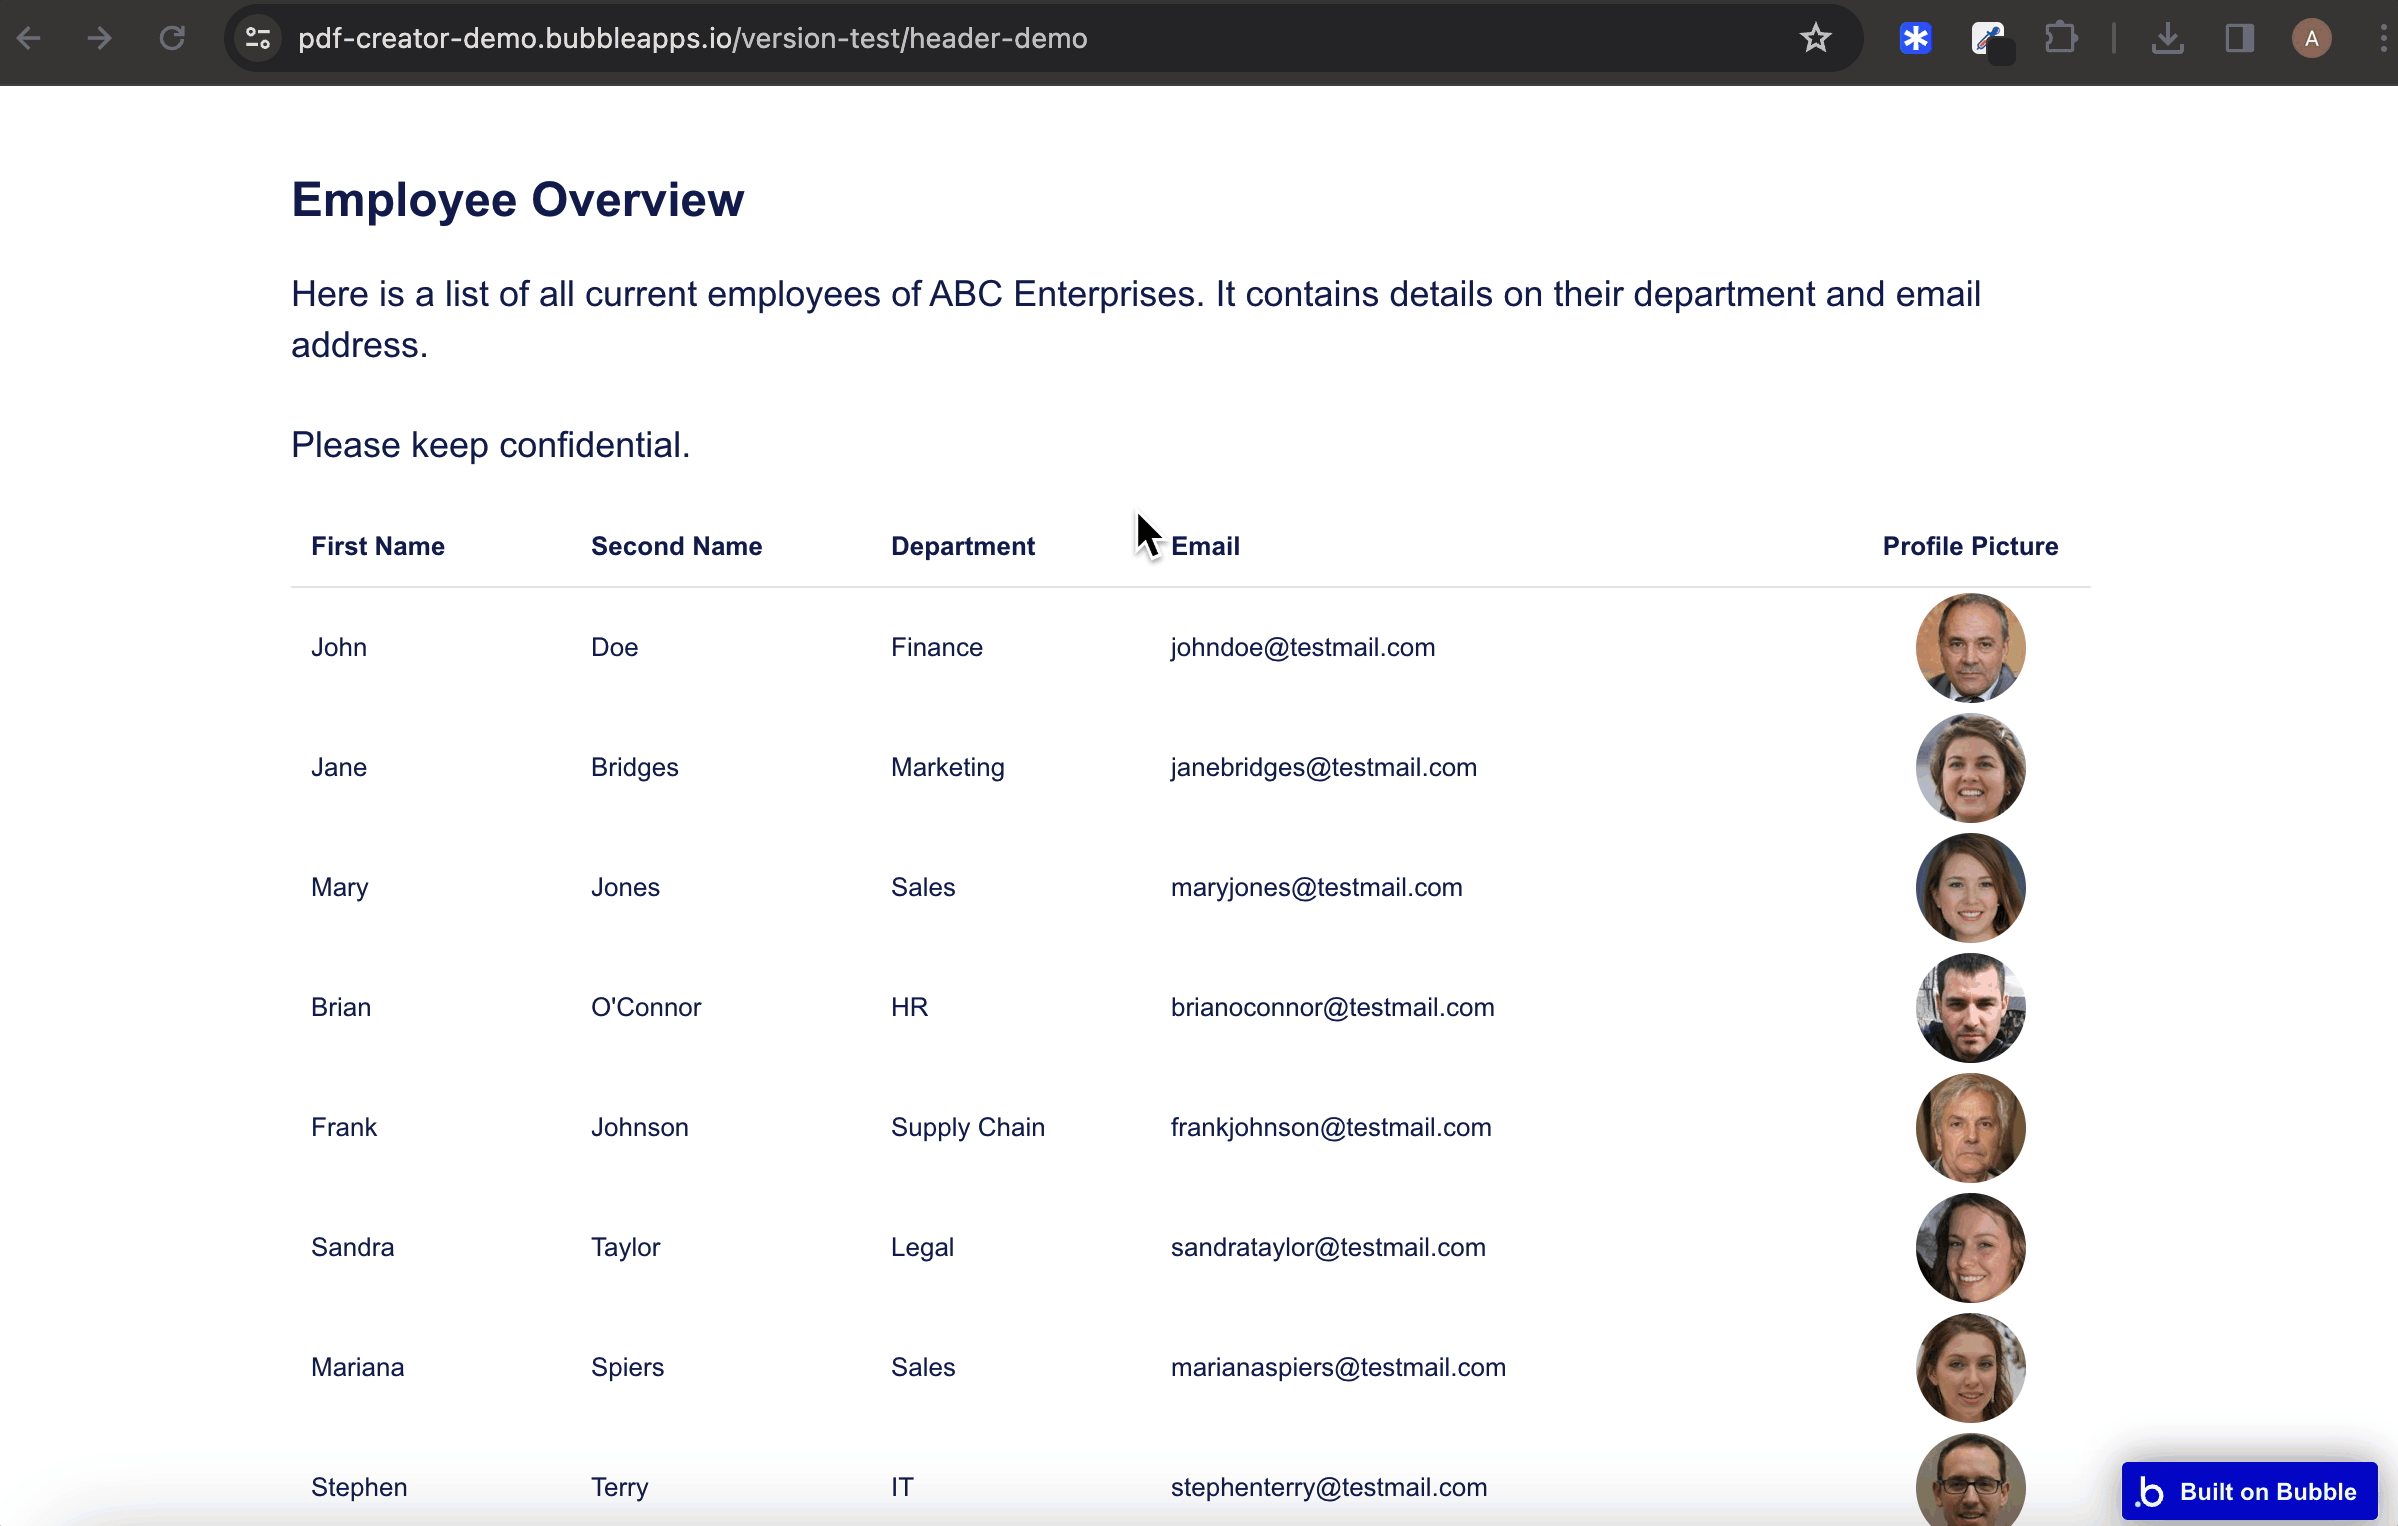Click the Built on Bubble badge
Screen dimensions: 2398x1526
point(2249,1491)
